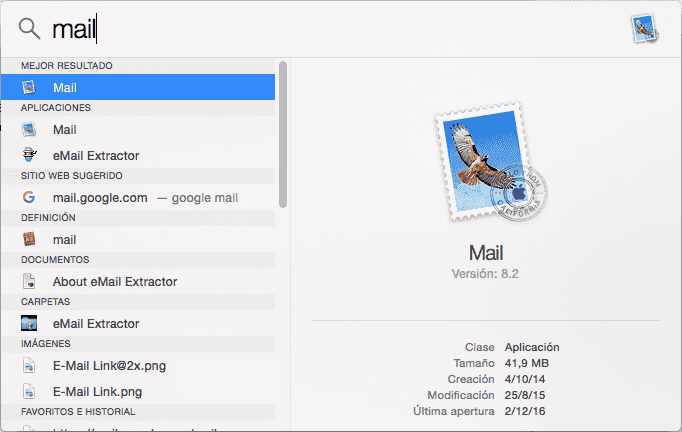The image size is (682, 432).
Task: Click the eMail Extractor application icon
Action: 29,155
